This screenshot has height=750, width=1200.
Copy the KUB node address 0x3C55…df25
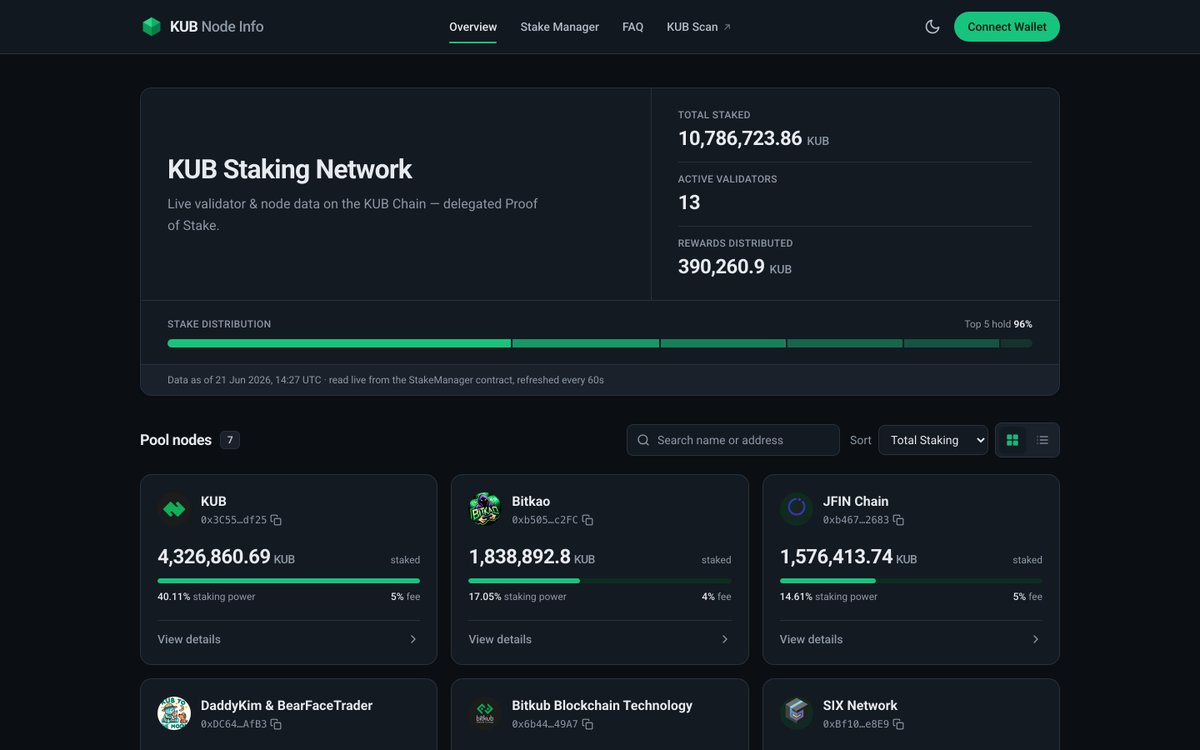[276, 520]
